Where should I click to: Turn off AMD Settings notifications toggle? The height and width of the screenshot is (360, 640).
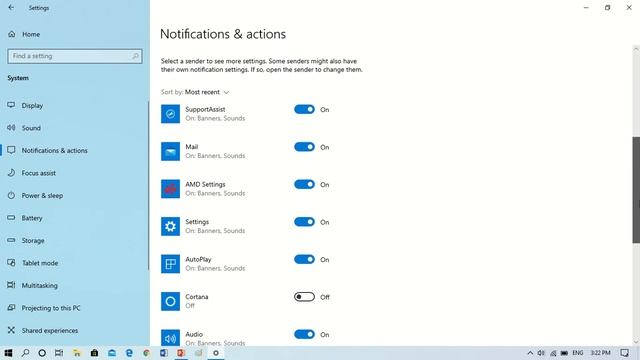[304, 184]
